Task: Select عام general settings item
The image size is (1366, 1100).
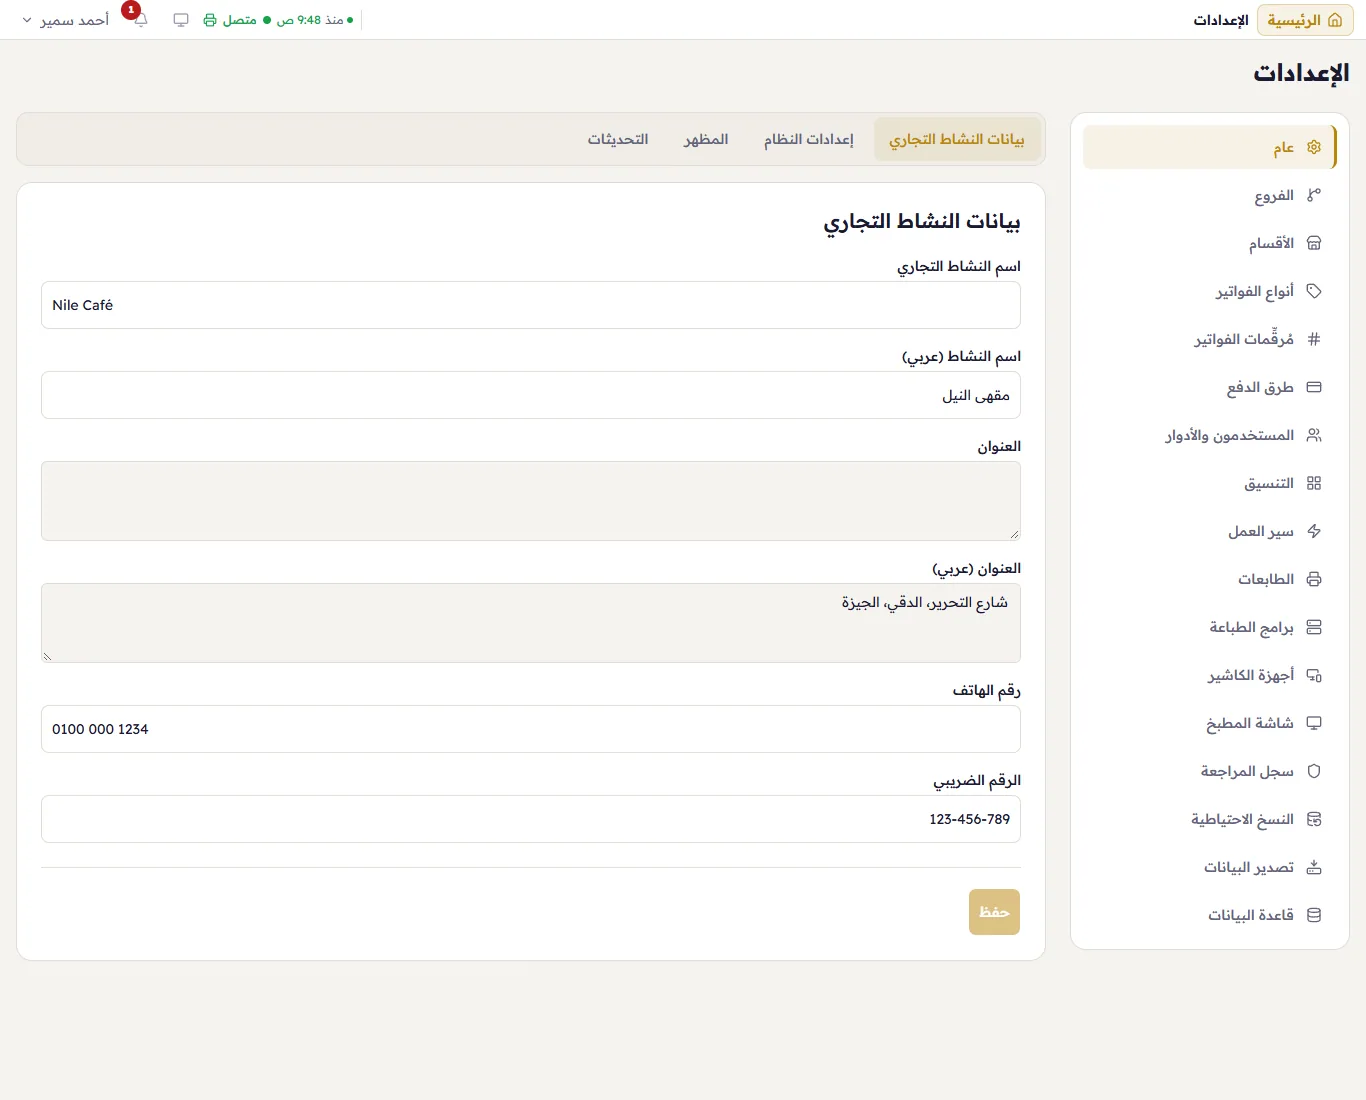Action: pos(1210,147)
